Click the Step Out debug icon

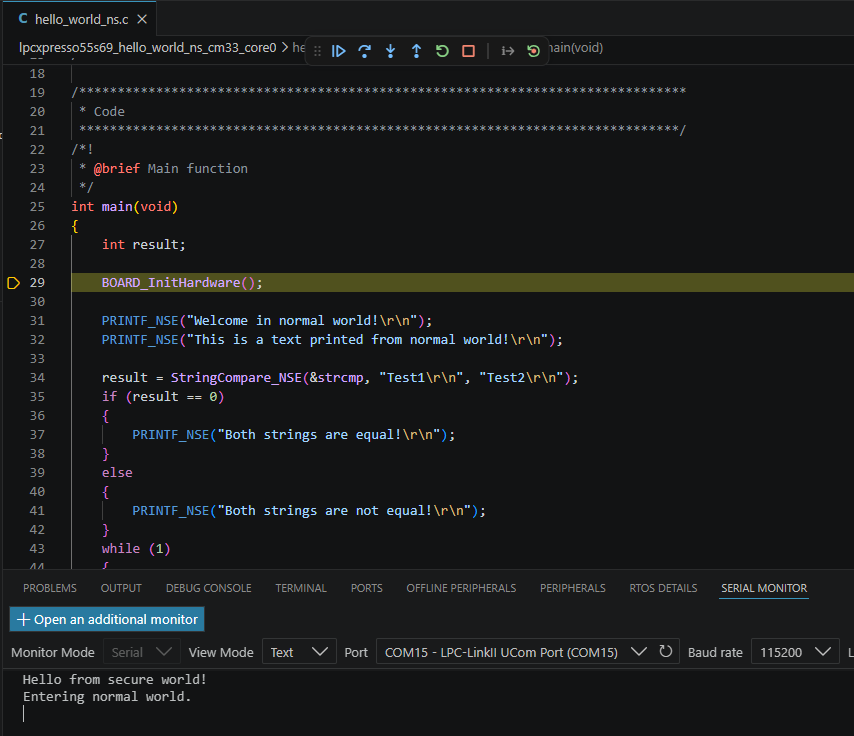point(416,48)
